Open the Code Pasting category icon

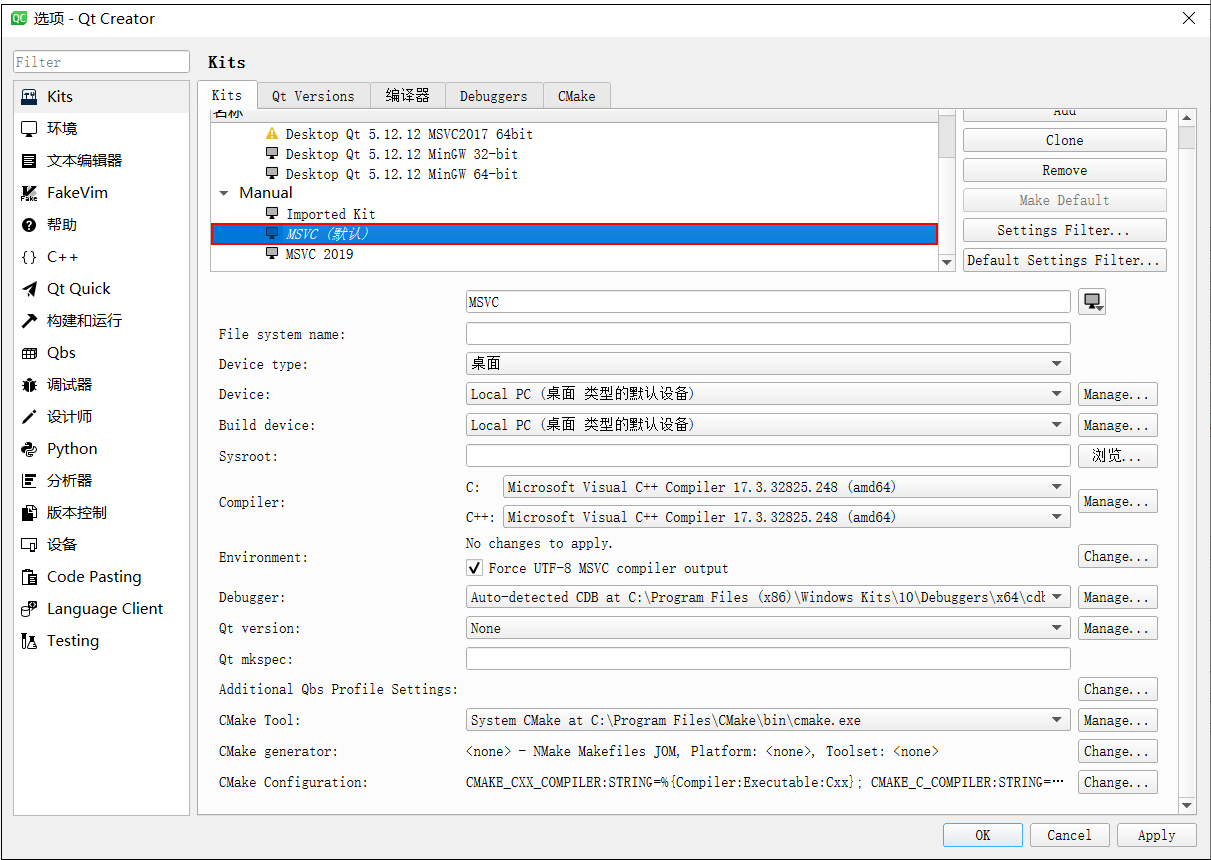tap(29, 577)
